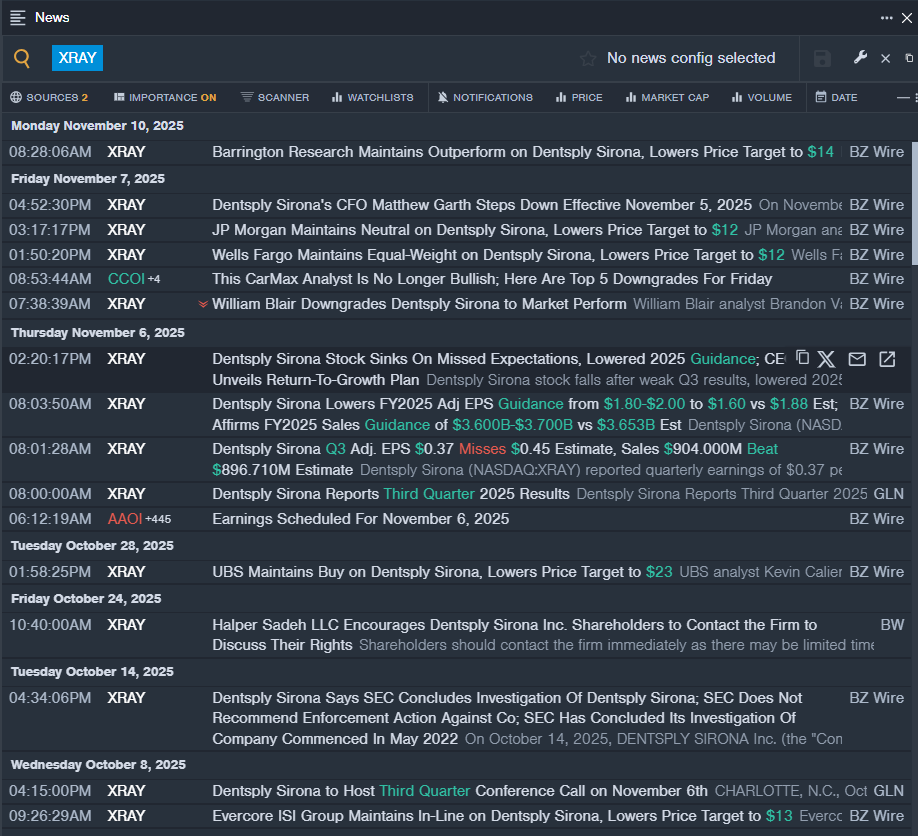Click the search magnifier icon
Image resolution: width=918 pixels, height=836 pixels.
click(22, 58)
